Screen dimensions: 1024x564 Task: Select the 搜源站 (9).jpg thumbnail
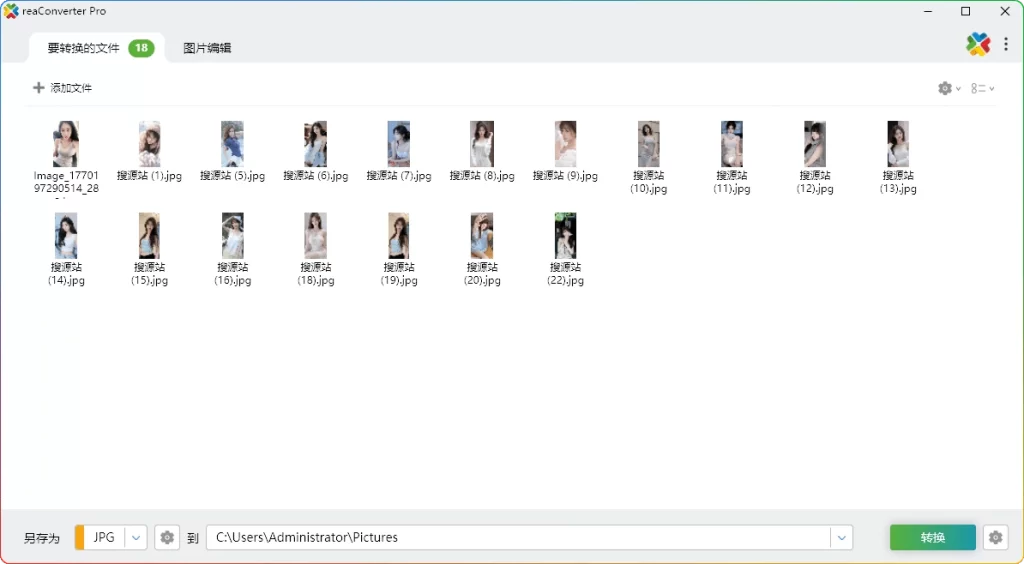(566, 144)
